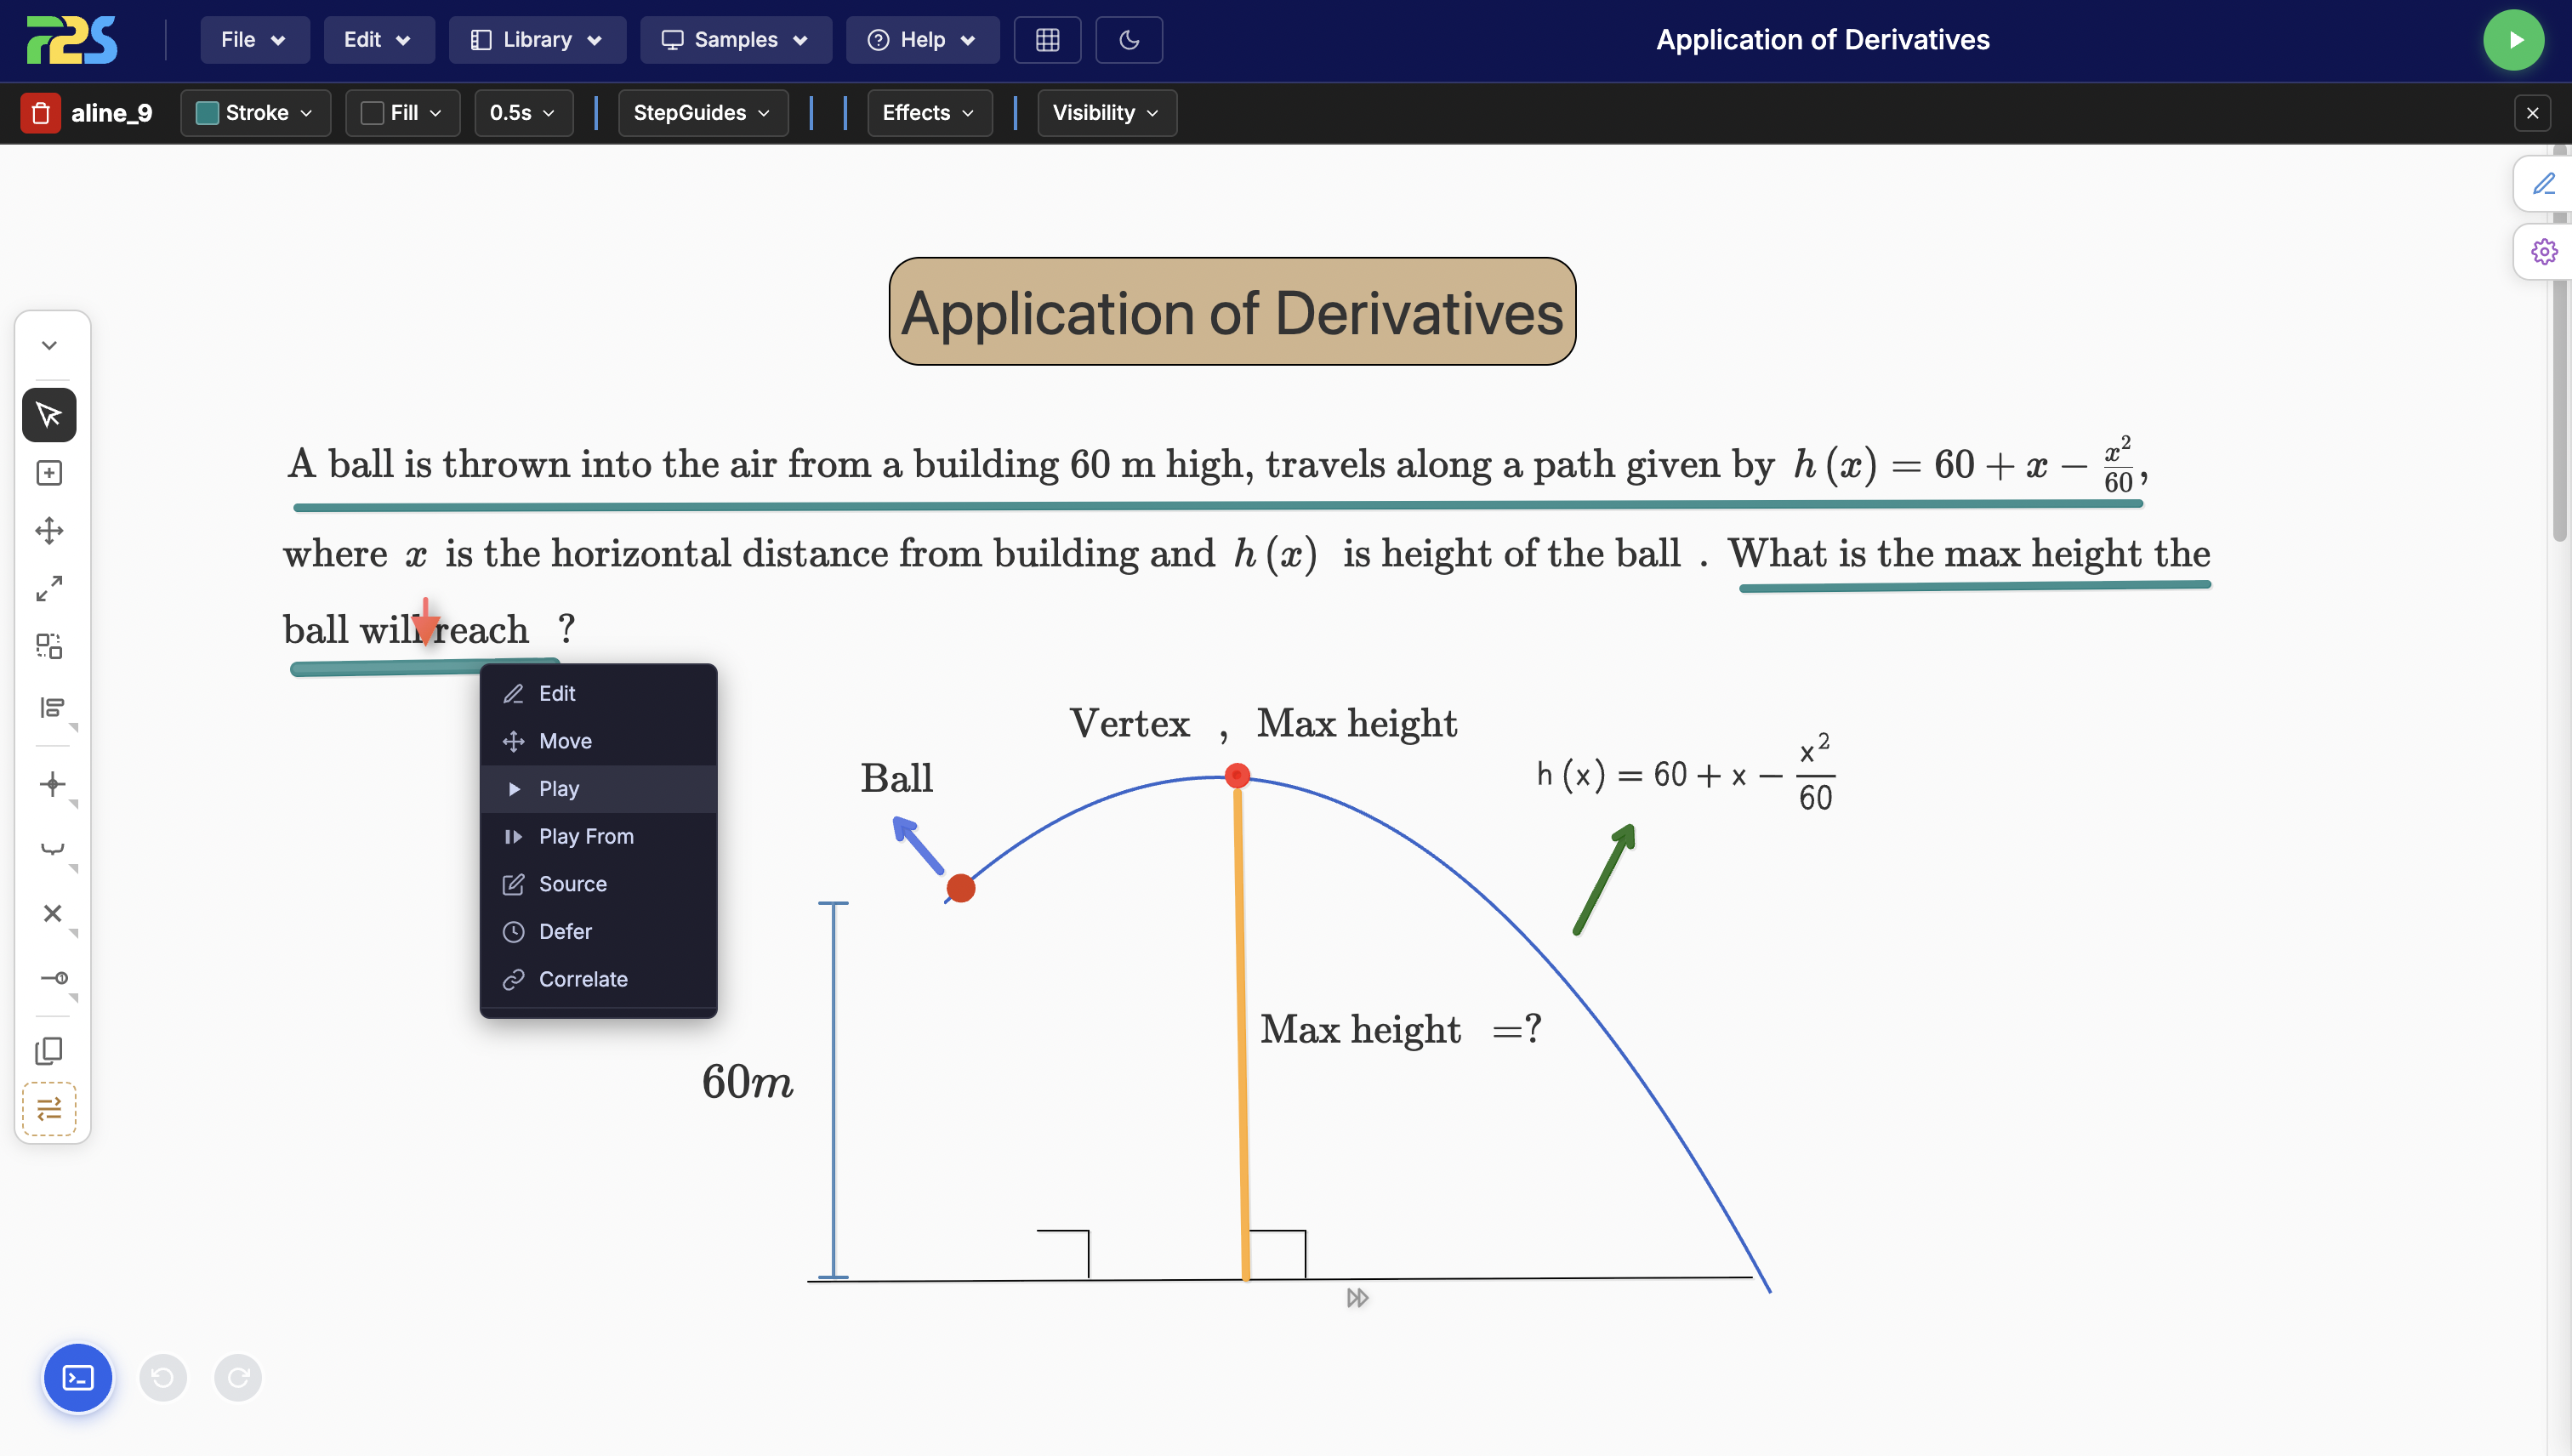Open the Edit dropdown in top bar
The image size is (2572, 1456).
pyautogui.click(x=378, y=40)
